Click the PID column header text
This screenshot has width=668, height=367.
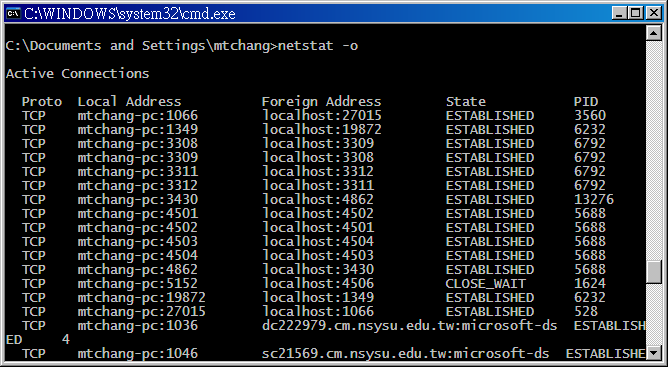click(586, 102)
